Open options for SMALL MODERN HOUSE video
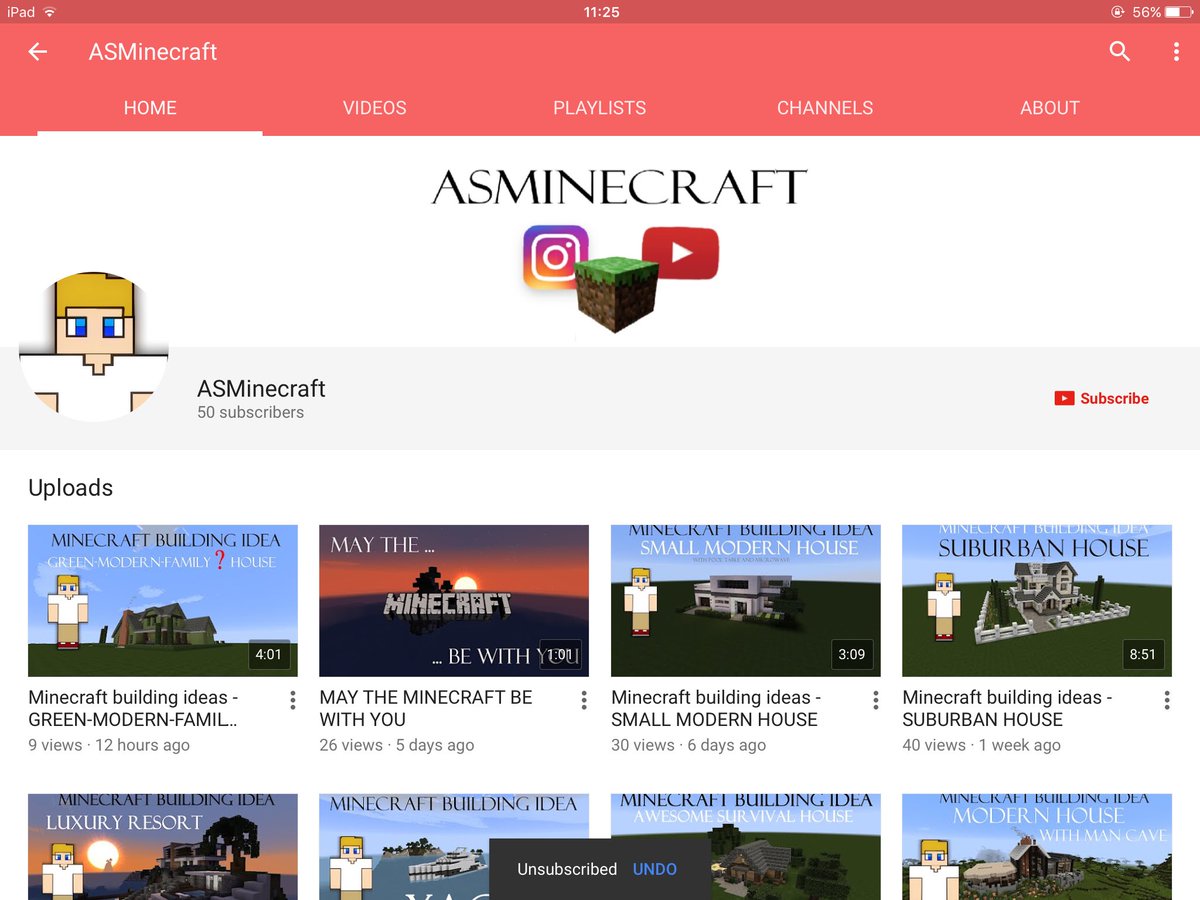Image resolution: width=1200 pixels, height=900 pixels. coord(876,700)
